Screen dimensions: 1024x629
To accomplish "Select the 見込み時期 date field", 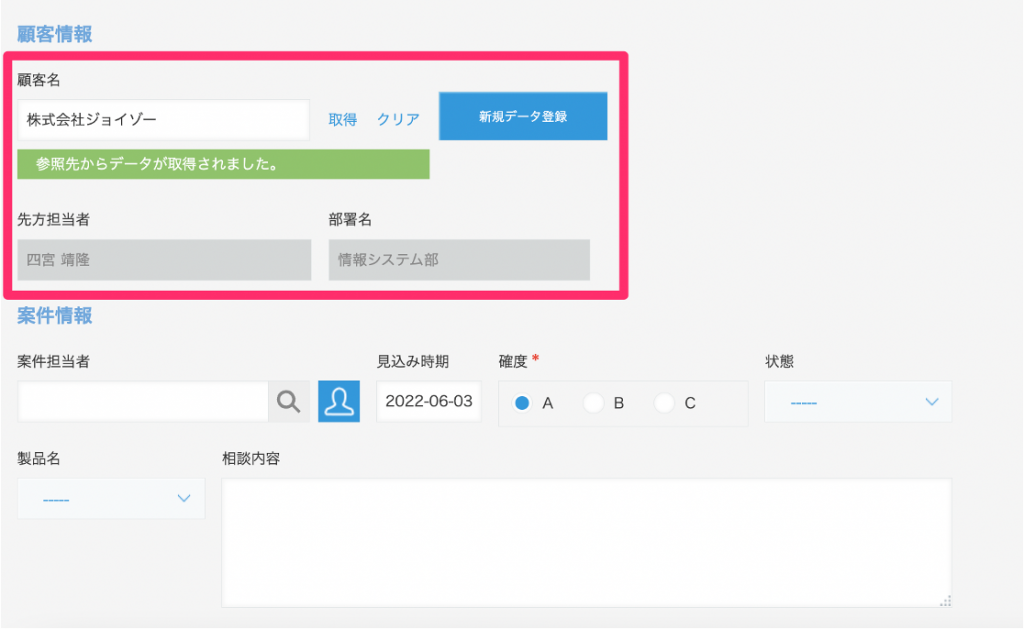I will [x=429, y=401].
